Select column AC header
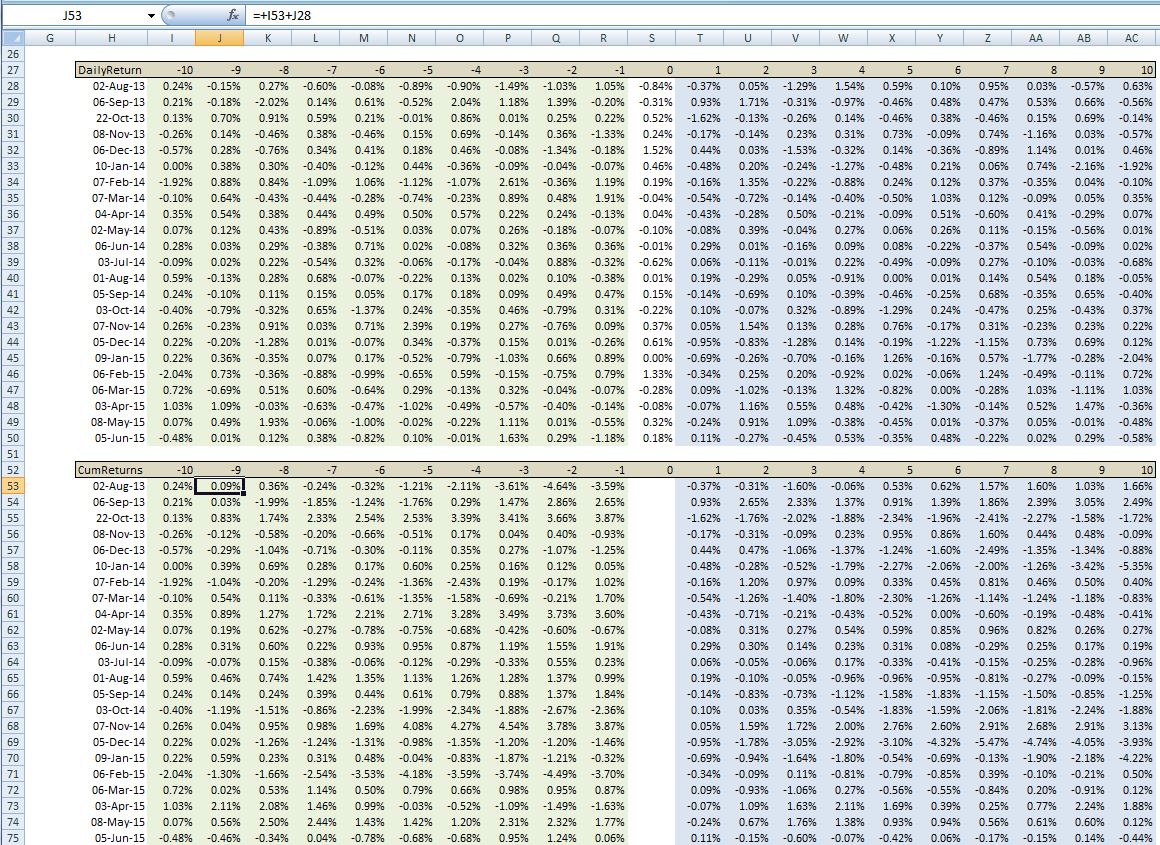 coord(1131,37)
